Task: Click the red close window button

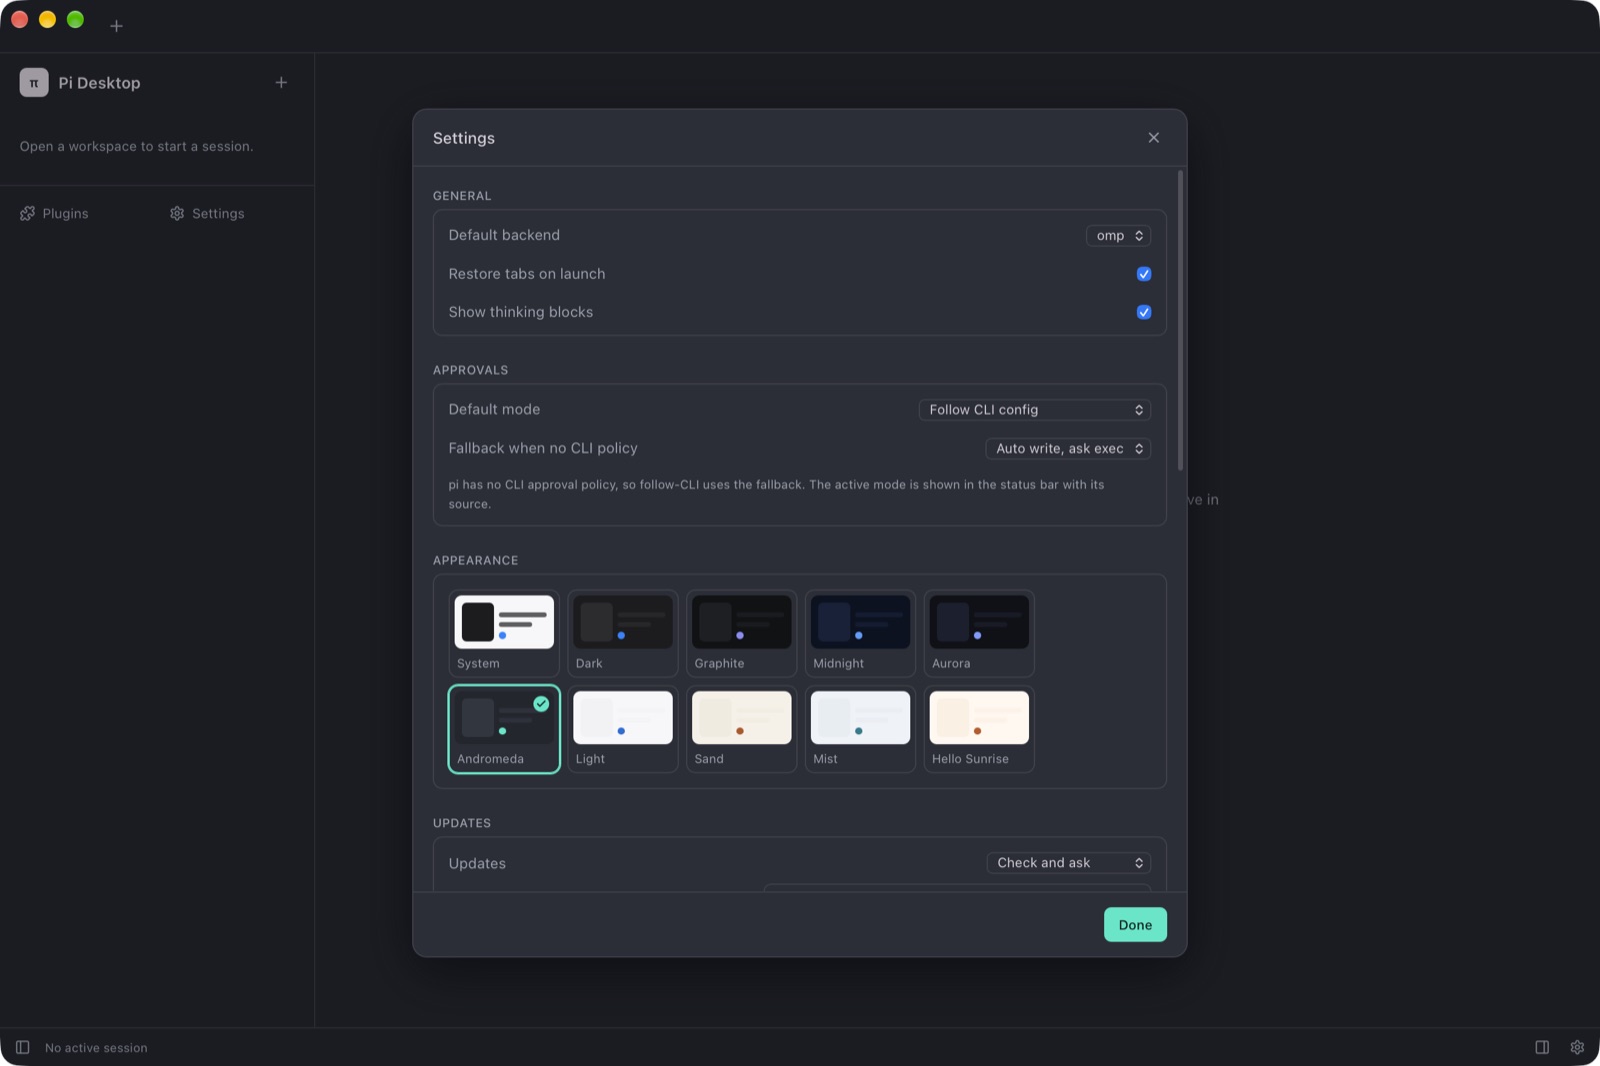Action: point(19,20)
